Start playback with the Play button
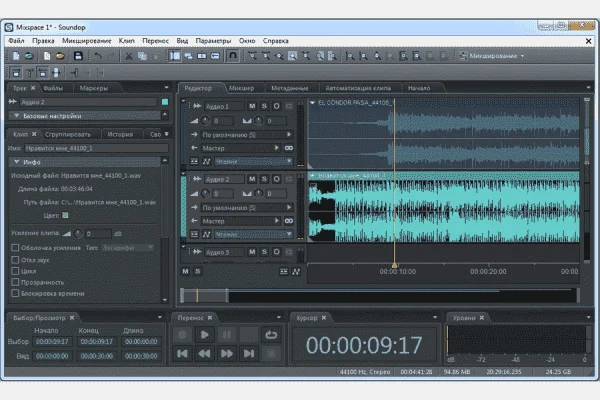The width and height of the screenshot is (600, 400). tap(204, 335)
